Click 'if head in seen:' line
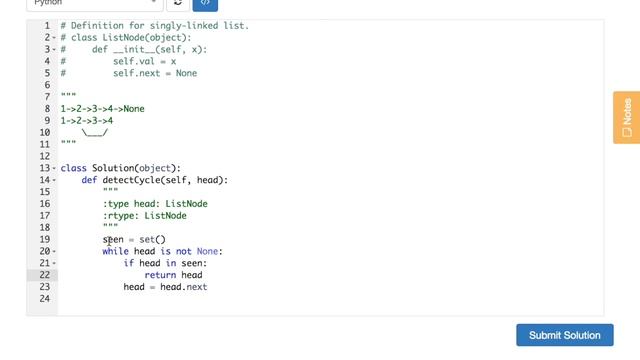The width and height of the screenshot is (640, 360). [x=165, y=263]
